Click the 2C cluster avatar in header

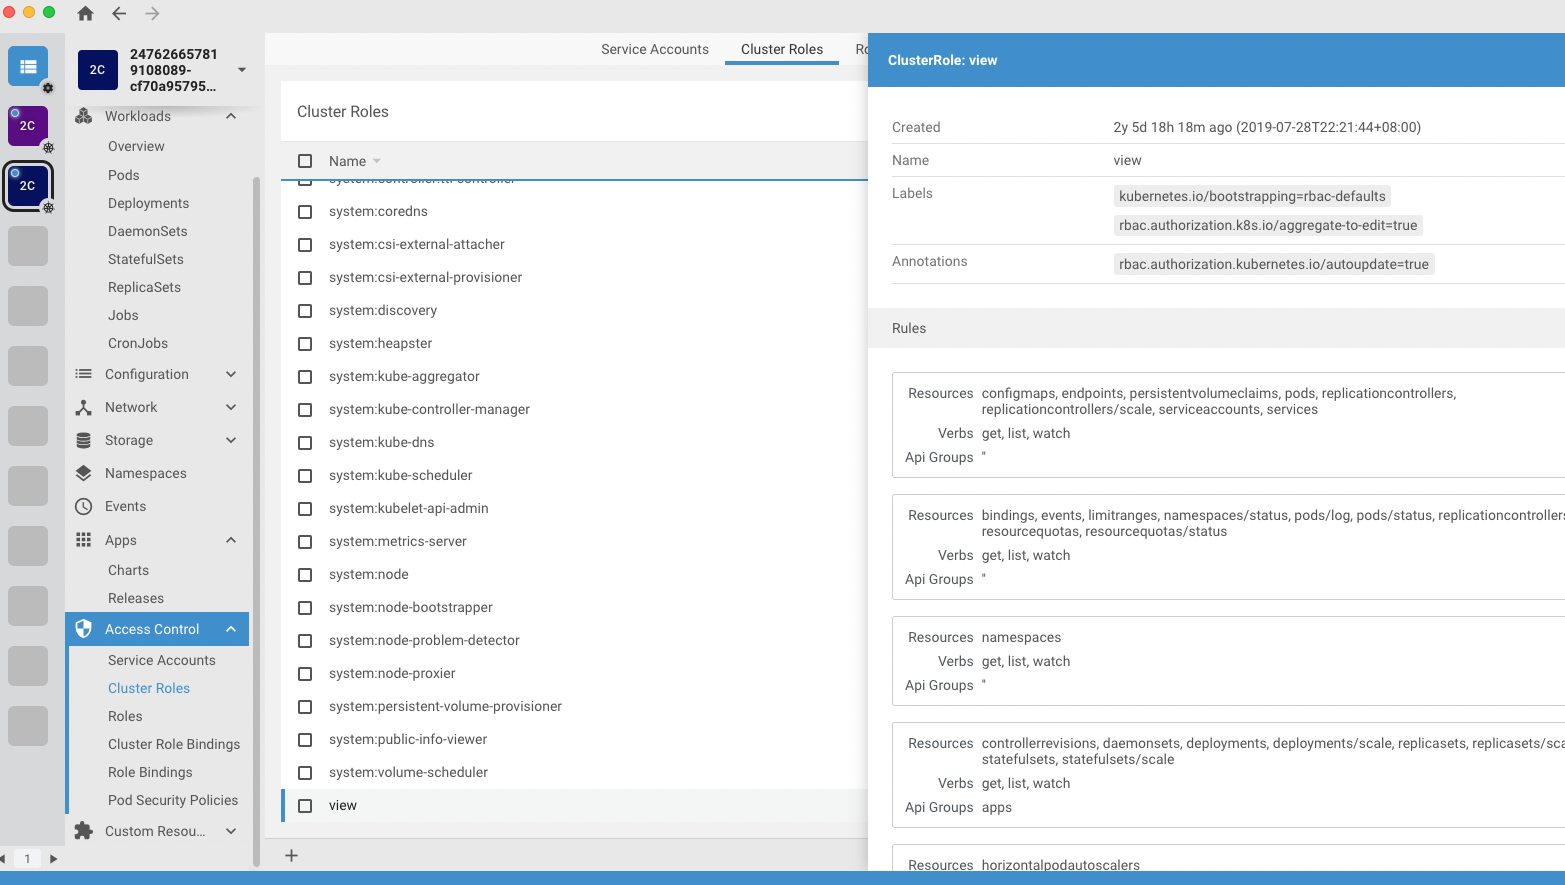point(97,70)
